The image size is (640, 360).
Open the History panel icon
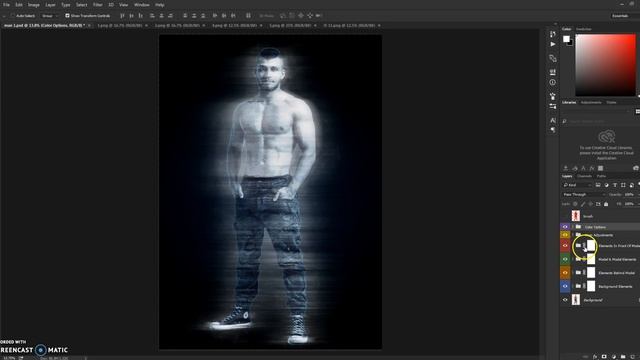tap(553, 34)
